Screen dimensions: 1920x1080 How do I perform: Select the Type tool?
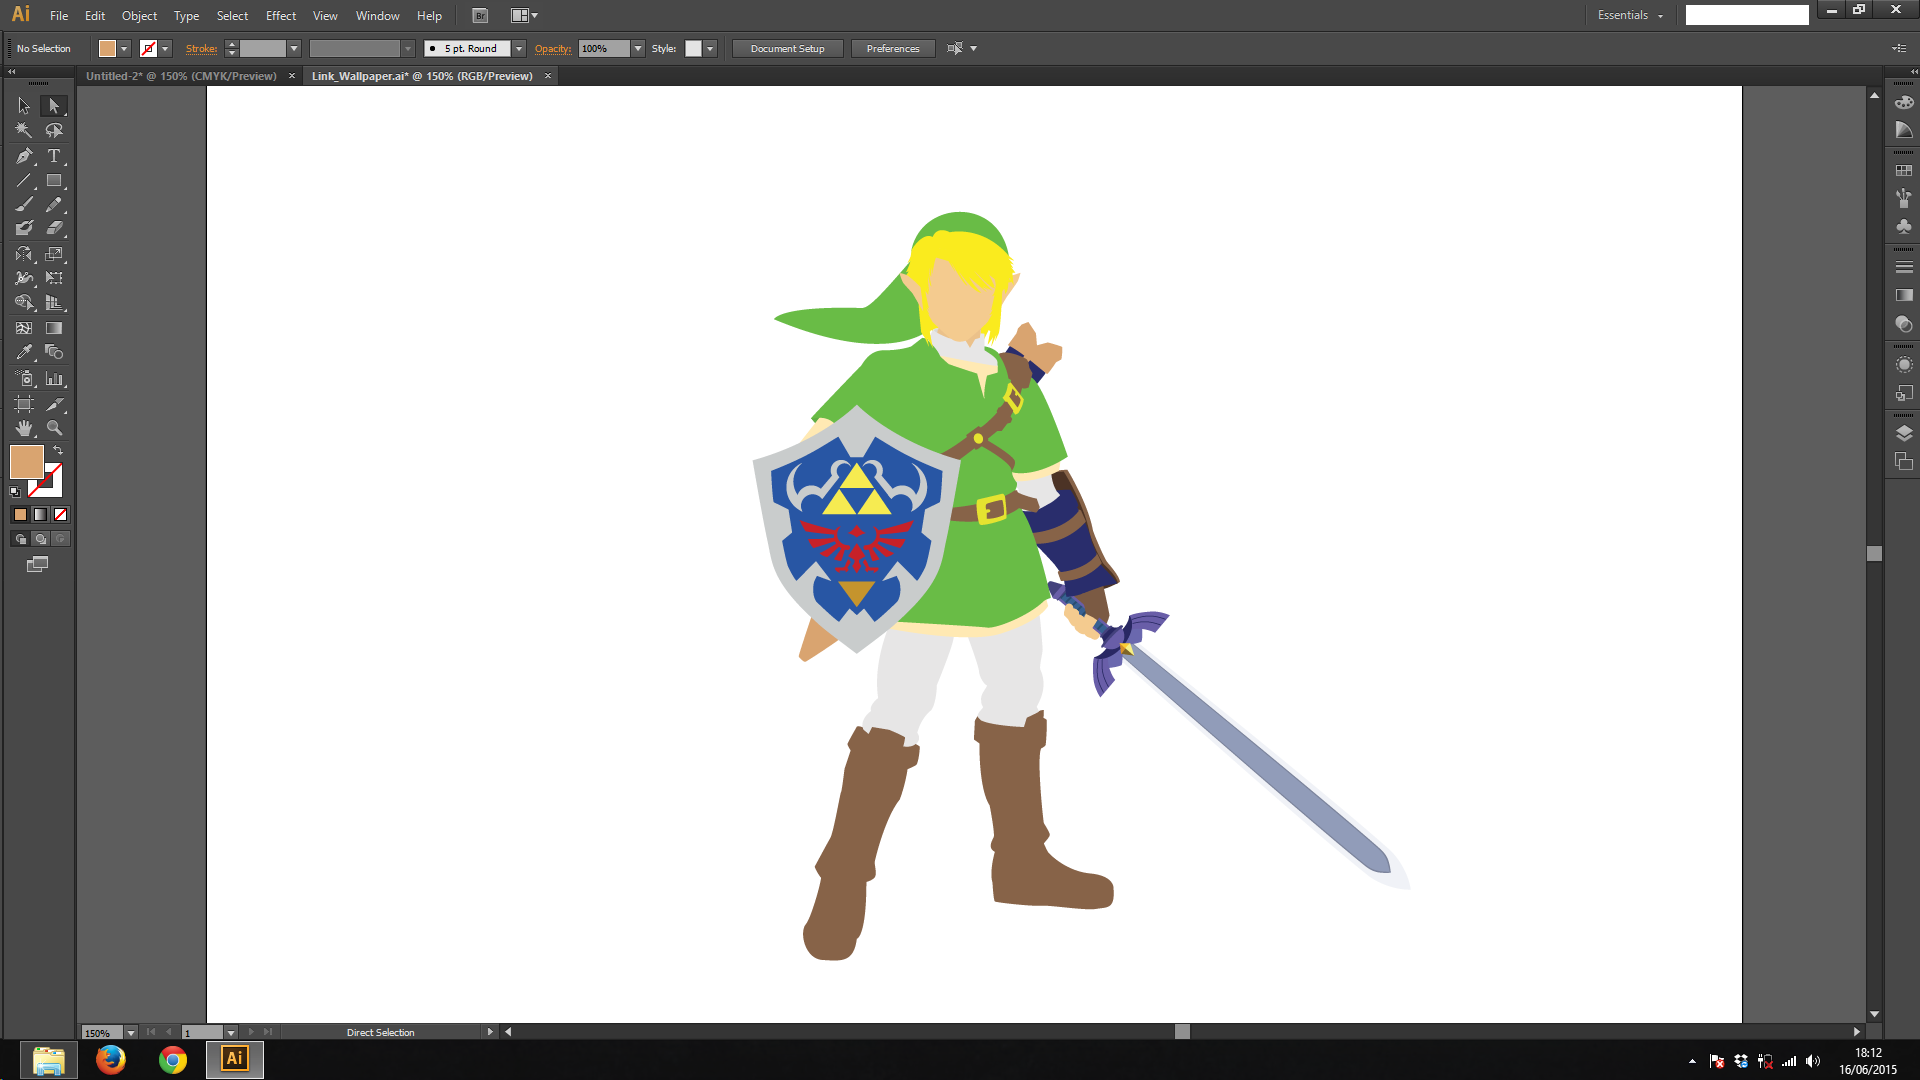click(54, 156)
